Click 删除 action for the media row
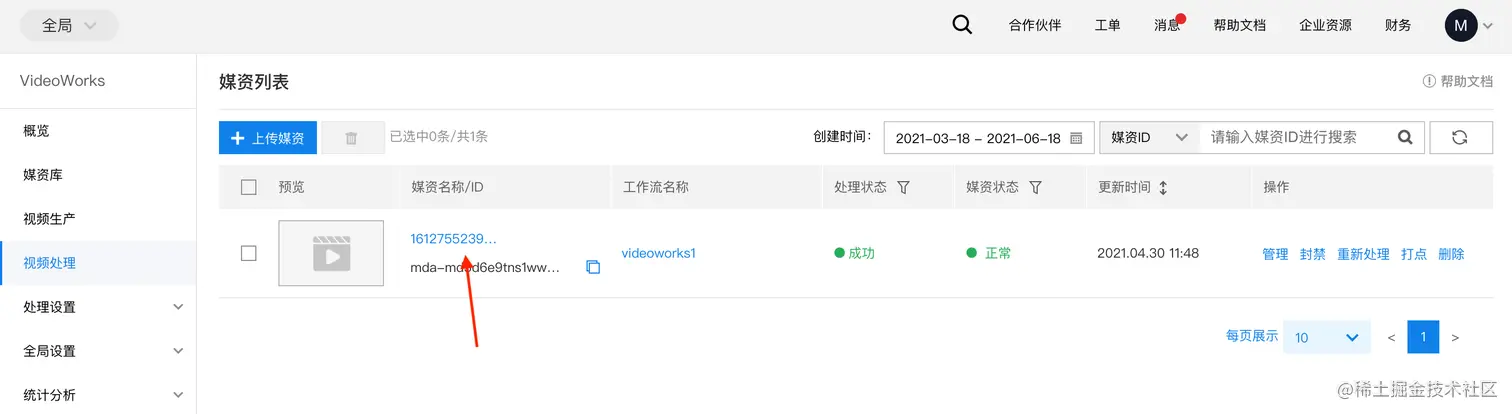Screen dimensions: 1512x414 point(1451,254)
